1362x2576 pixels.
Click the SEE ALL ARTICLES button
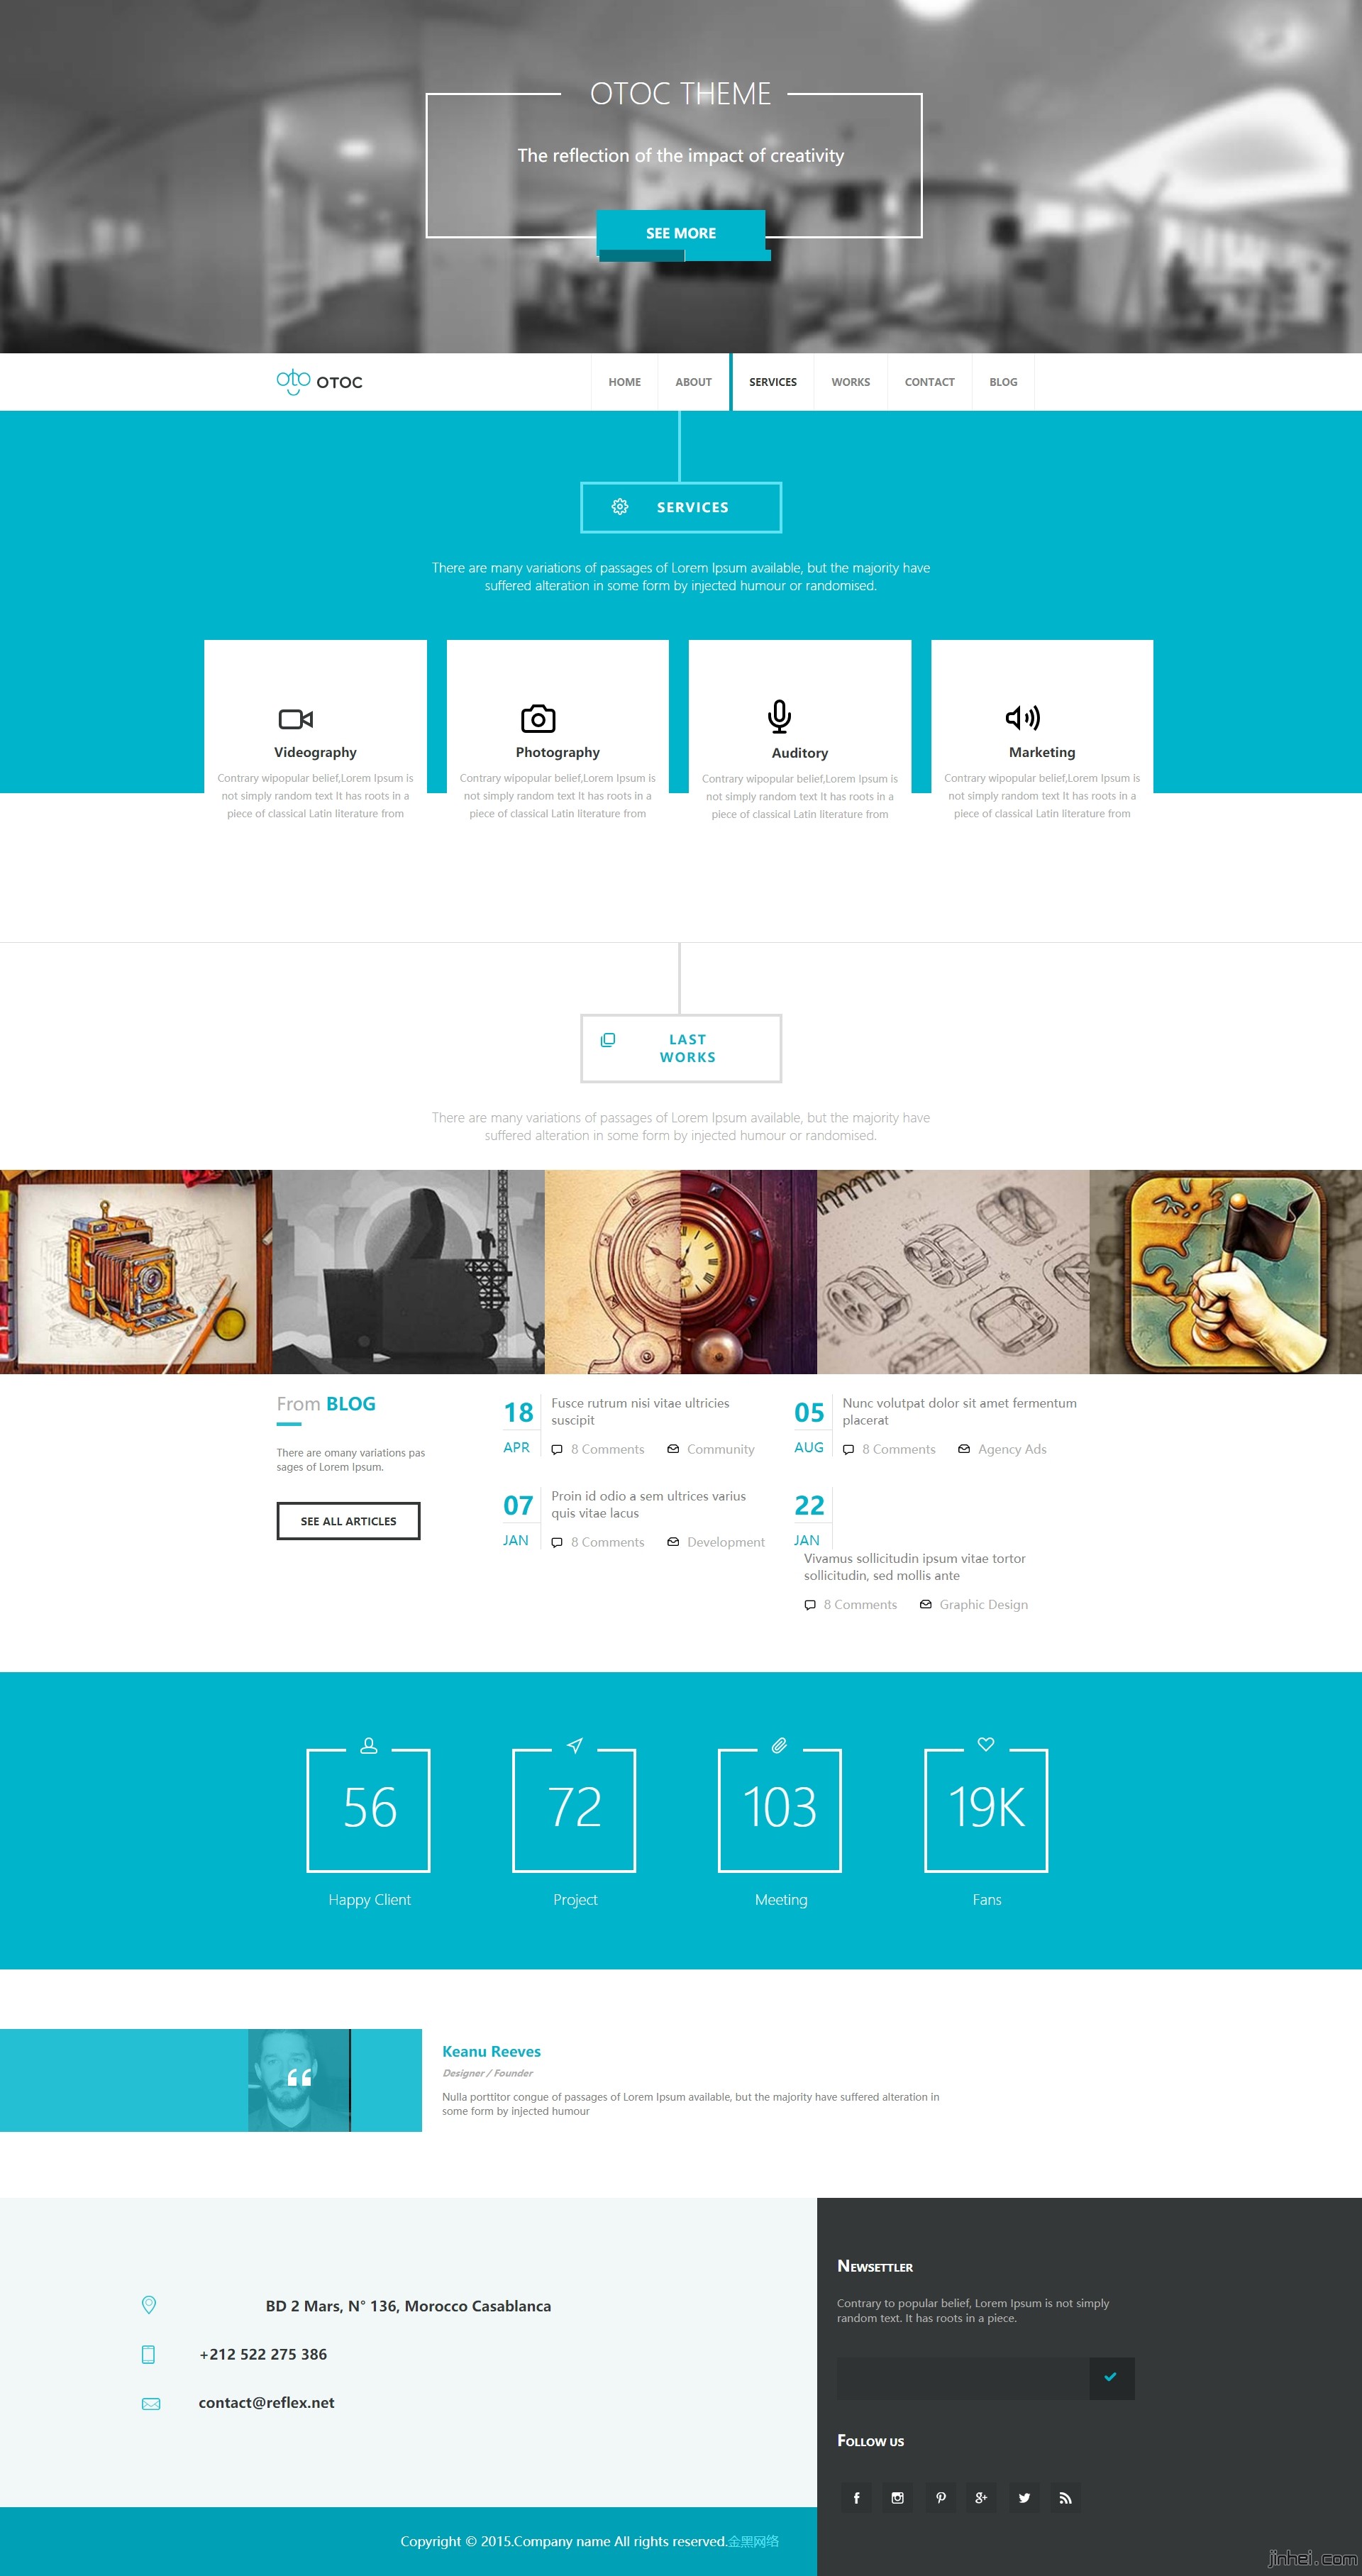332,1521
